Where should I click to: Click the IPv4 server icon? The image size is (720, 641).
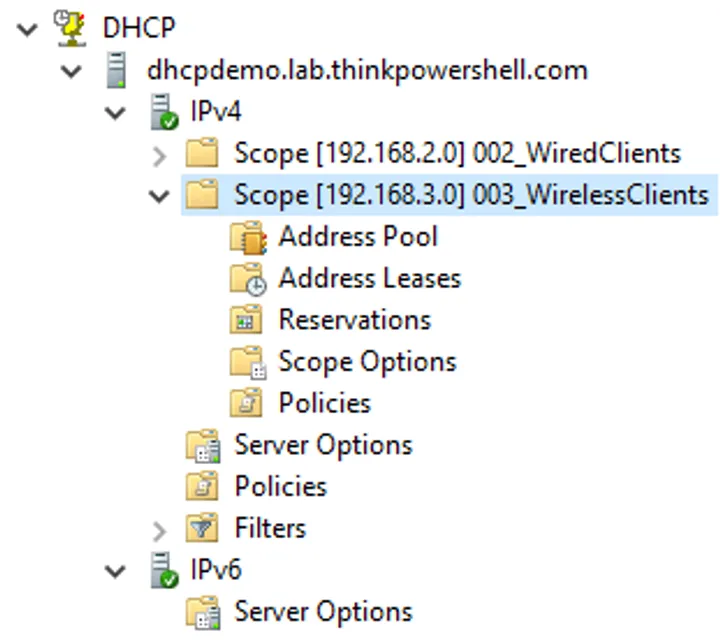point(161,112)
